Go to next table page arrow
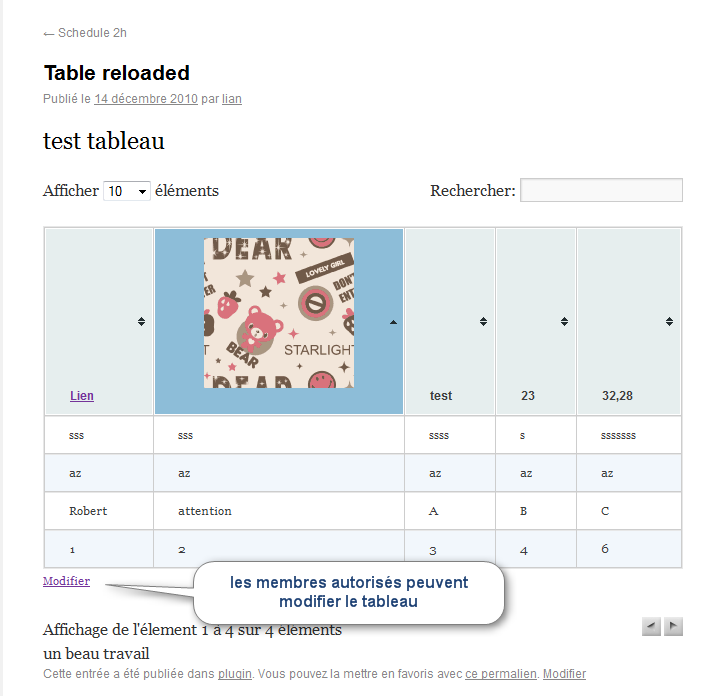The width and height of the screenshot is (724, 696). click(x=673, y=626)
